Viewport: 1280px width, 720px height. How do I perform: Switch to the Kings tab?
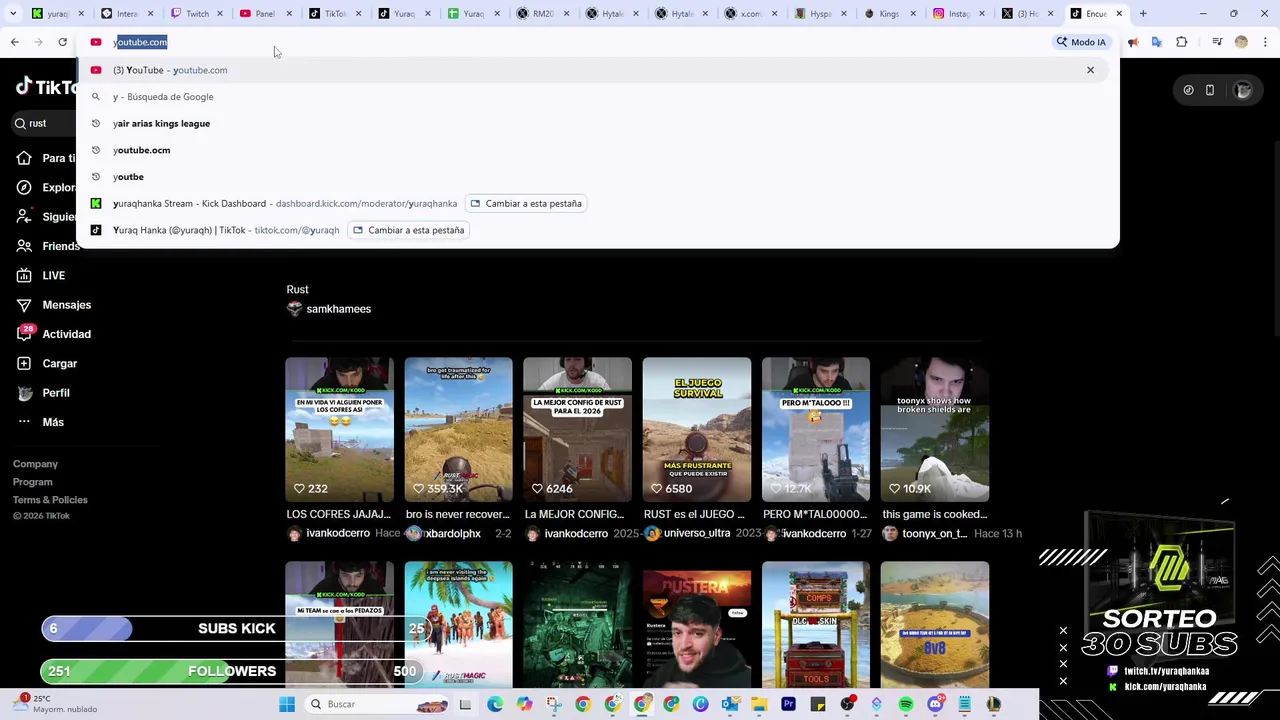pyautogui.click(x=888, y=14)
